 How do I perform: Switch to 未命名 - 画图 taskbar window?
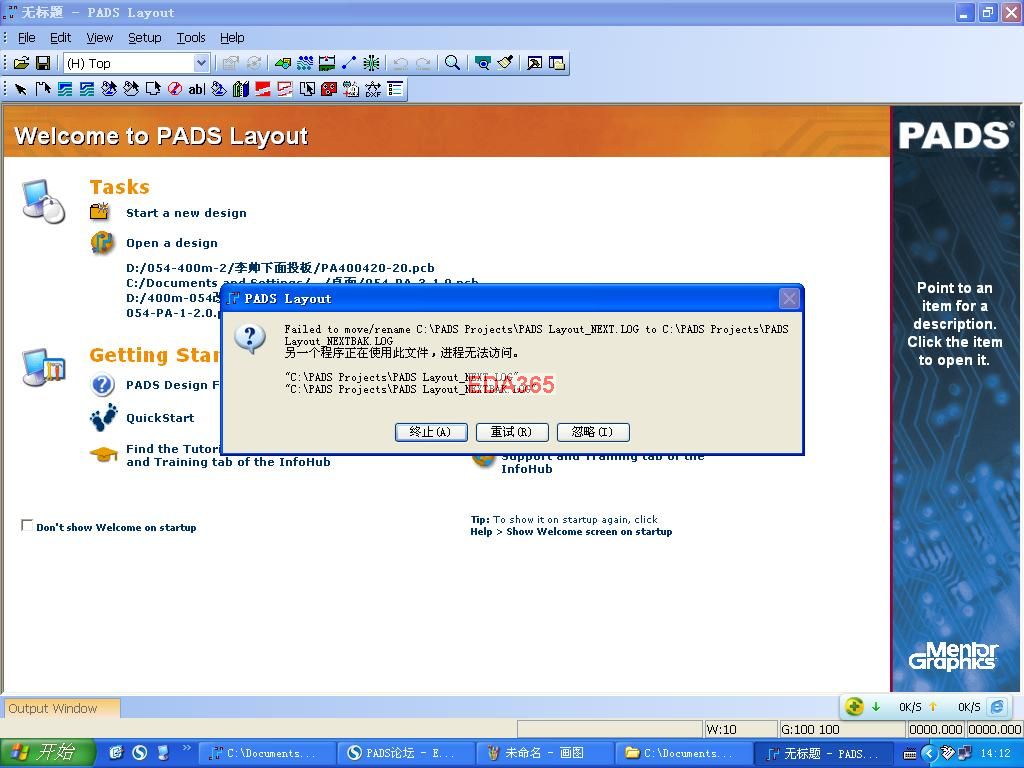coord(544,753)
